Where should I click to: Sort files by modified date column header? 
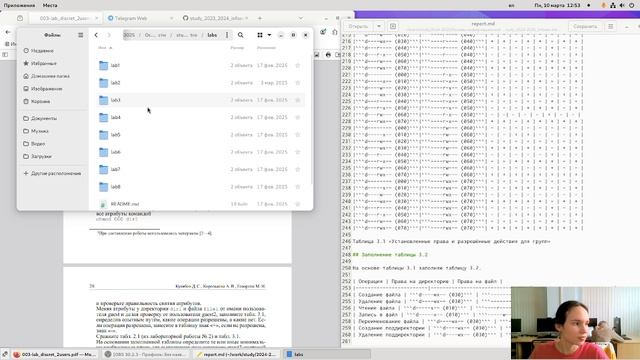267,48
